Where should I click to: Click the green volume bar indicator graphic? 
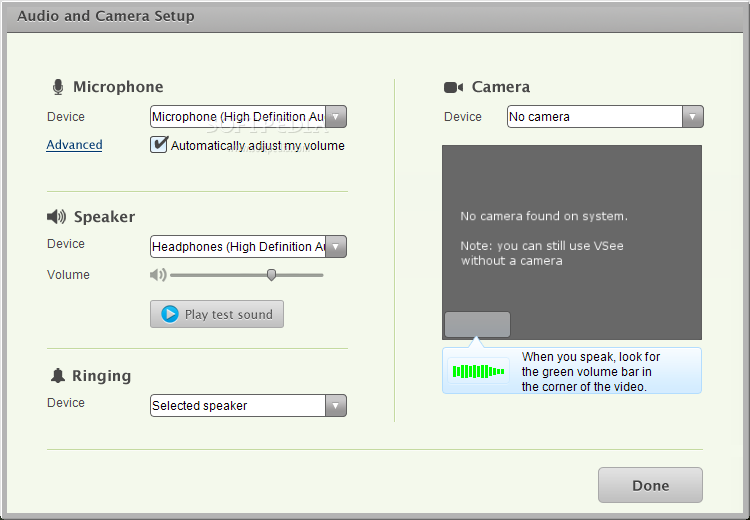[478, 371]
